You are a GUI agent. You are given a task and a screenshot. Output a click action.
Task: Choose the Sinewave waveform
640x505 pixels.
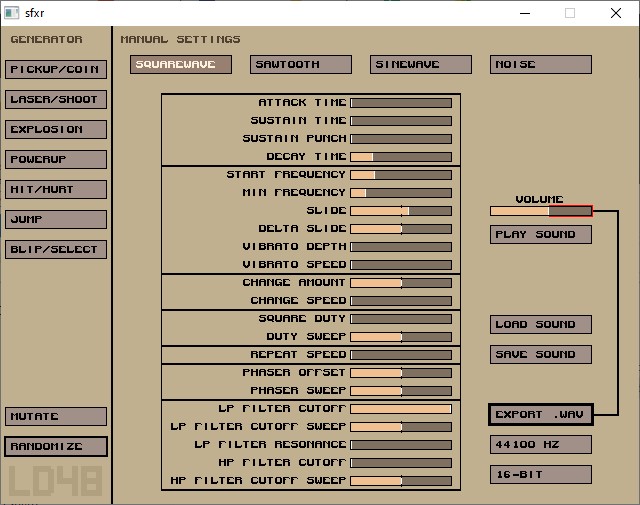coord(421,65)
